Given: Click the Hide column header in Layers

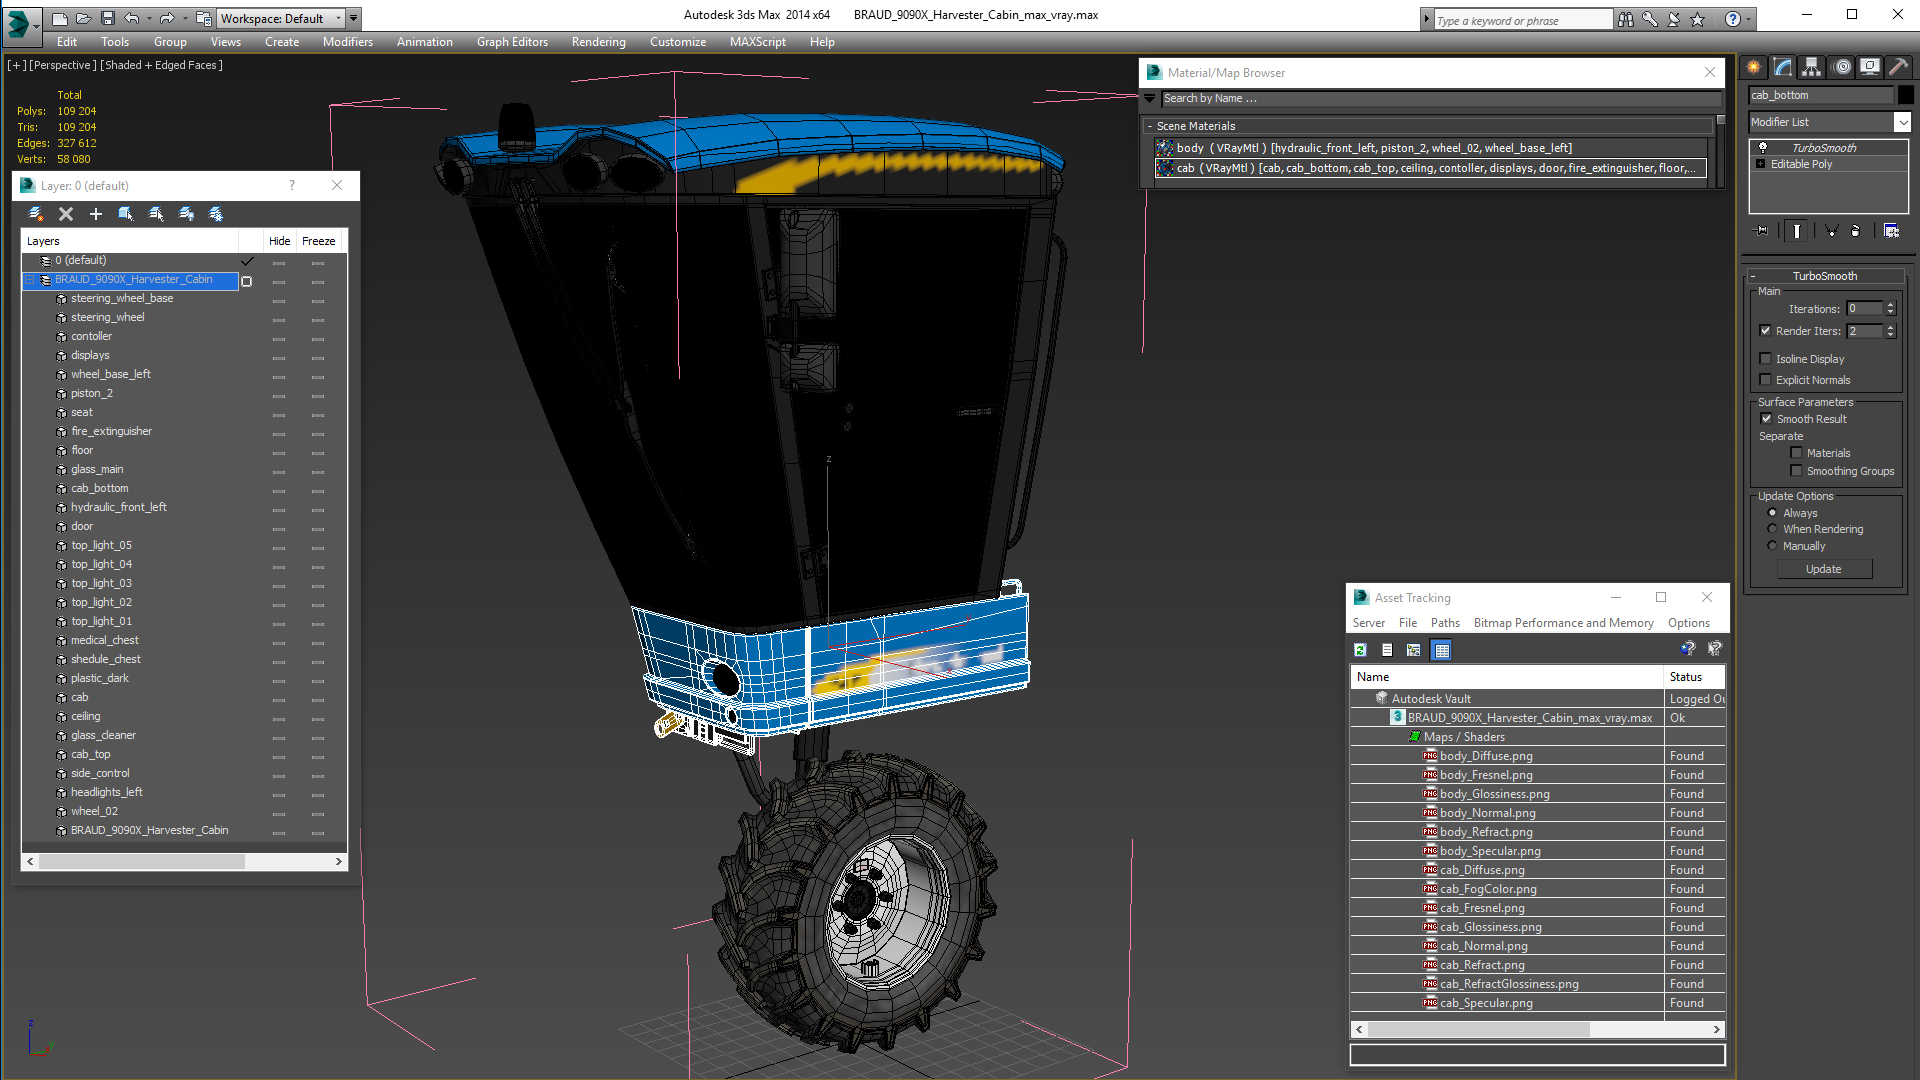Looking at the screenshot, I should tap(279, 241).
